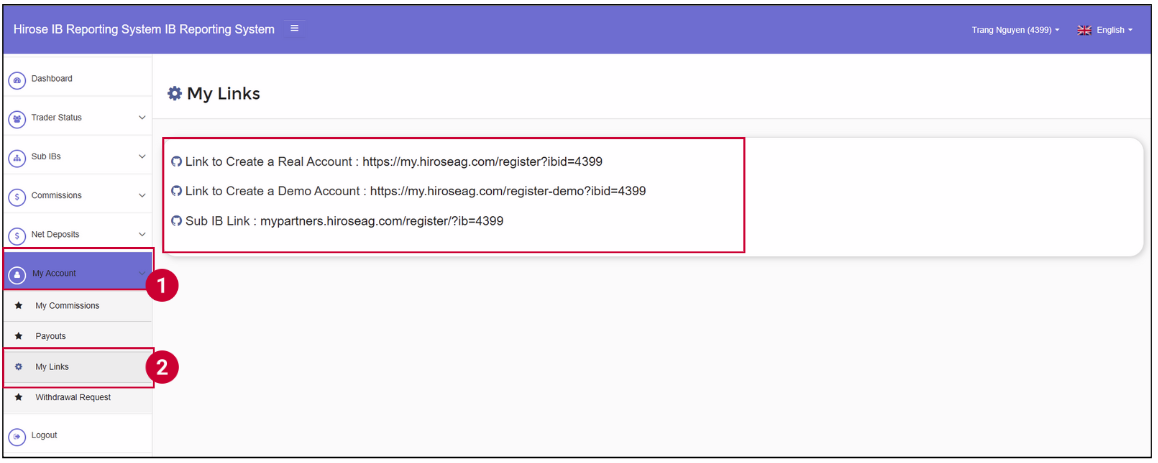Click the Sub IBs hierarchy icon
This screenshot has width=1158, height=463.
(x=17, y=158)
